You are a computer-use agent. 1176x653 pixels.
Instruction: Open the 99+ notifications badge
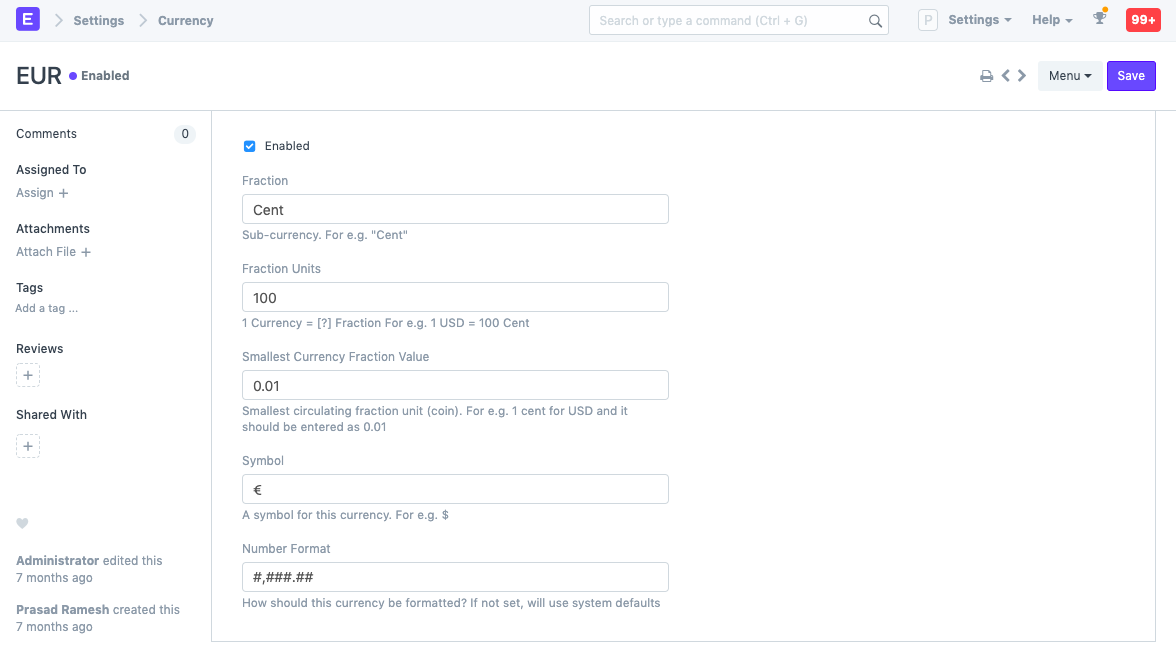[x=1143, y=20]
